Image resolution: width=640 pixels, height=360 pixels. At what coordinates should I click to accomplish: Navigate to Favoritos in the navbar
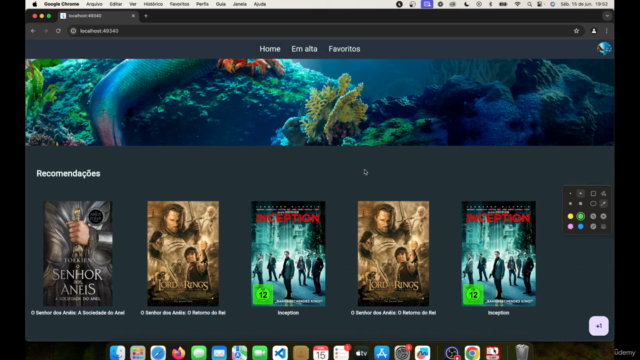(x=344, y=49)
